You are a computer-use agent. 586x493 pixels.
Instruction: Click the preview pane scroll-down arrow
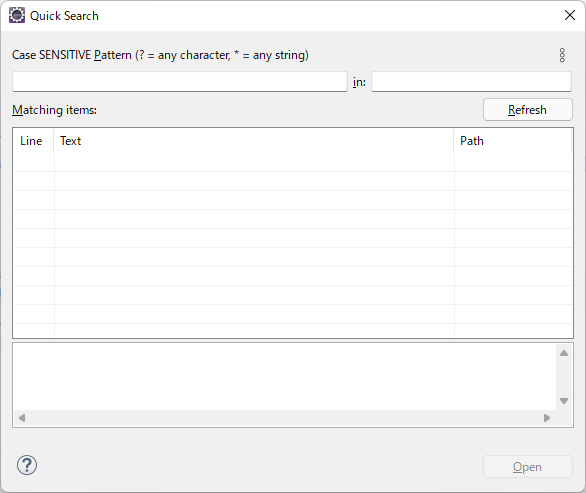[x=564, y=401]
